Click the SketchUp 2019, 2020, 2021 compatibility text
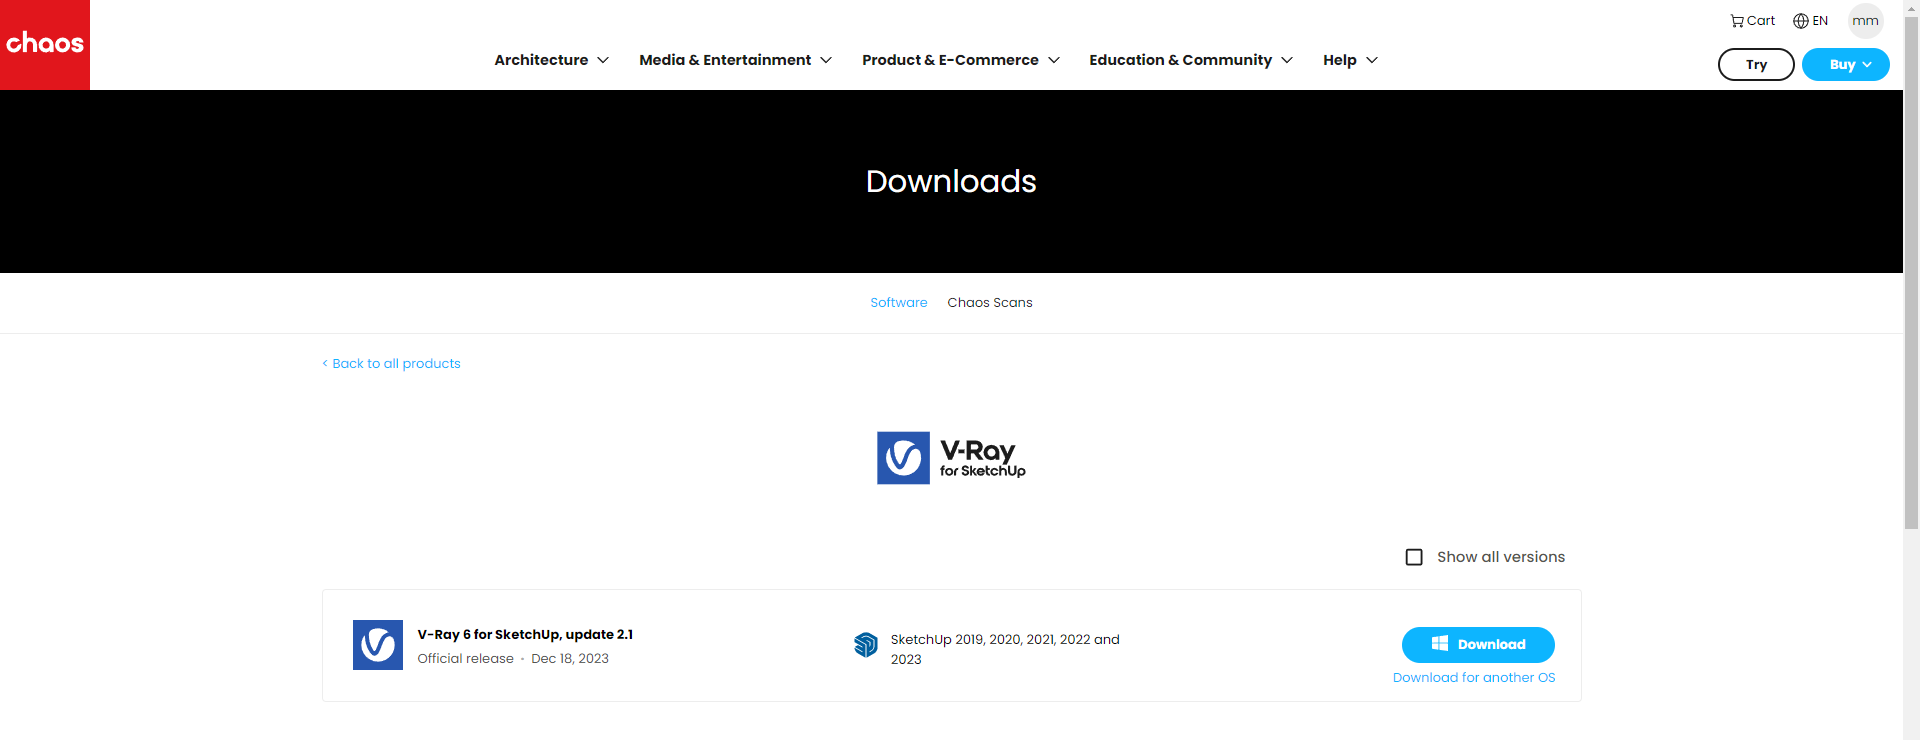This screenshot has width=1920, height=740. point(1005,649)
